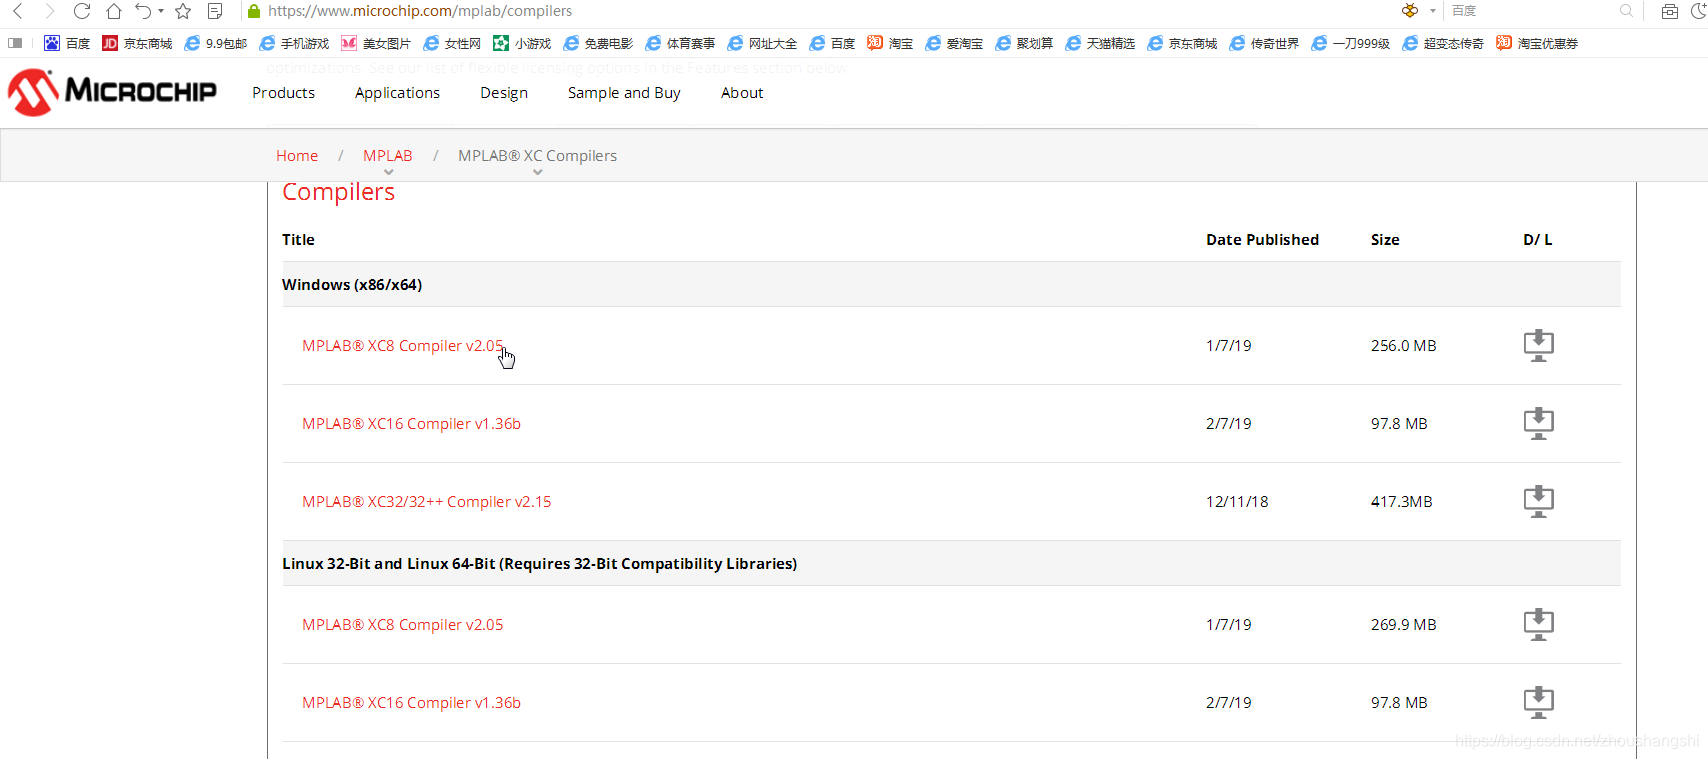Download Windows XC8 Compiler v2.05 icon
The width and height of the screenshot is (1708, 759).
pos(1538,345)
